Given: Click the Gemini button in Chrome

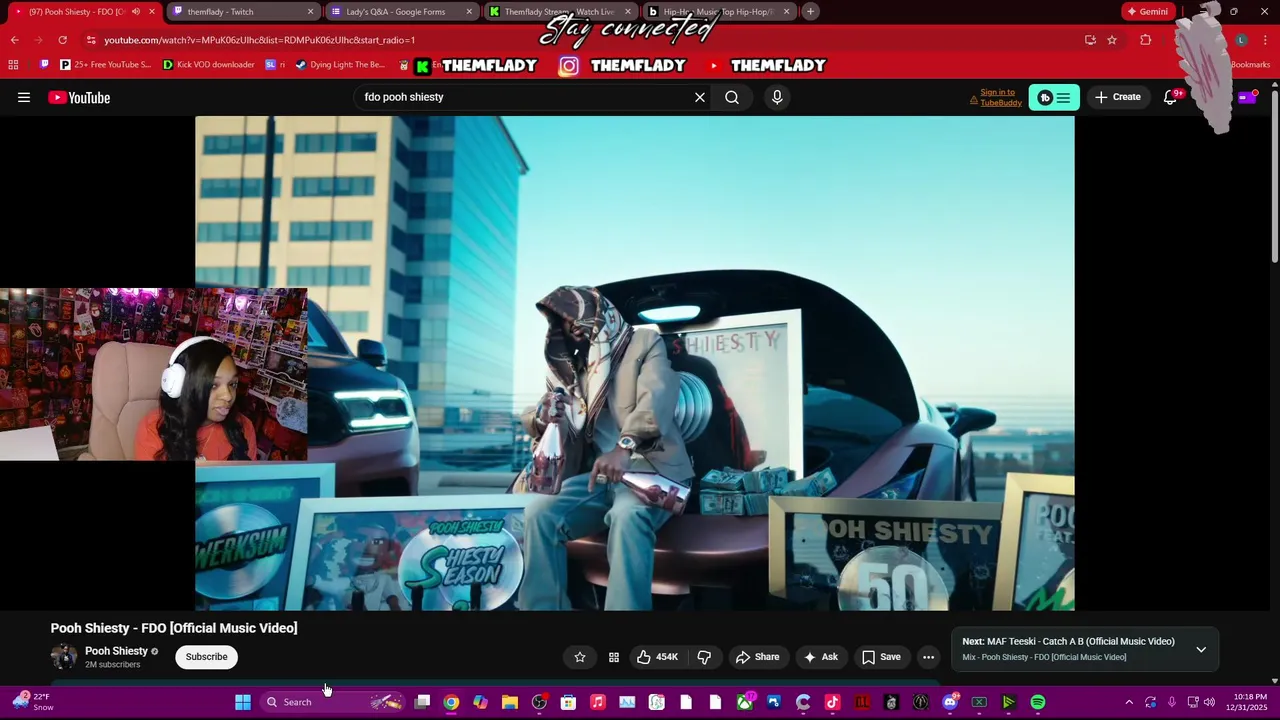Looking at the screenshot, I should pos(1147,12).
